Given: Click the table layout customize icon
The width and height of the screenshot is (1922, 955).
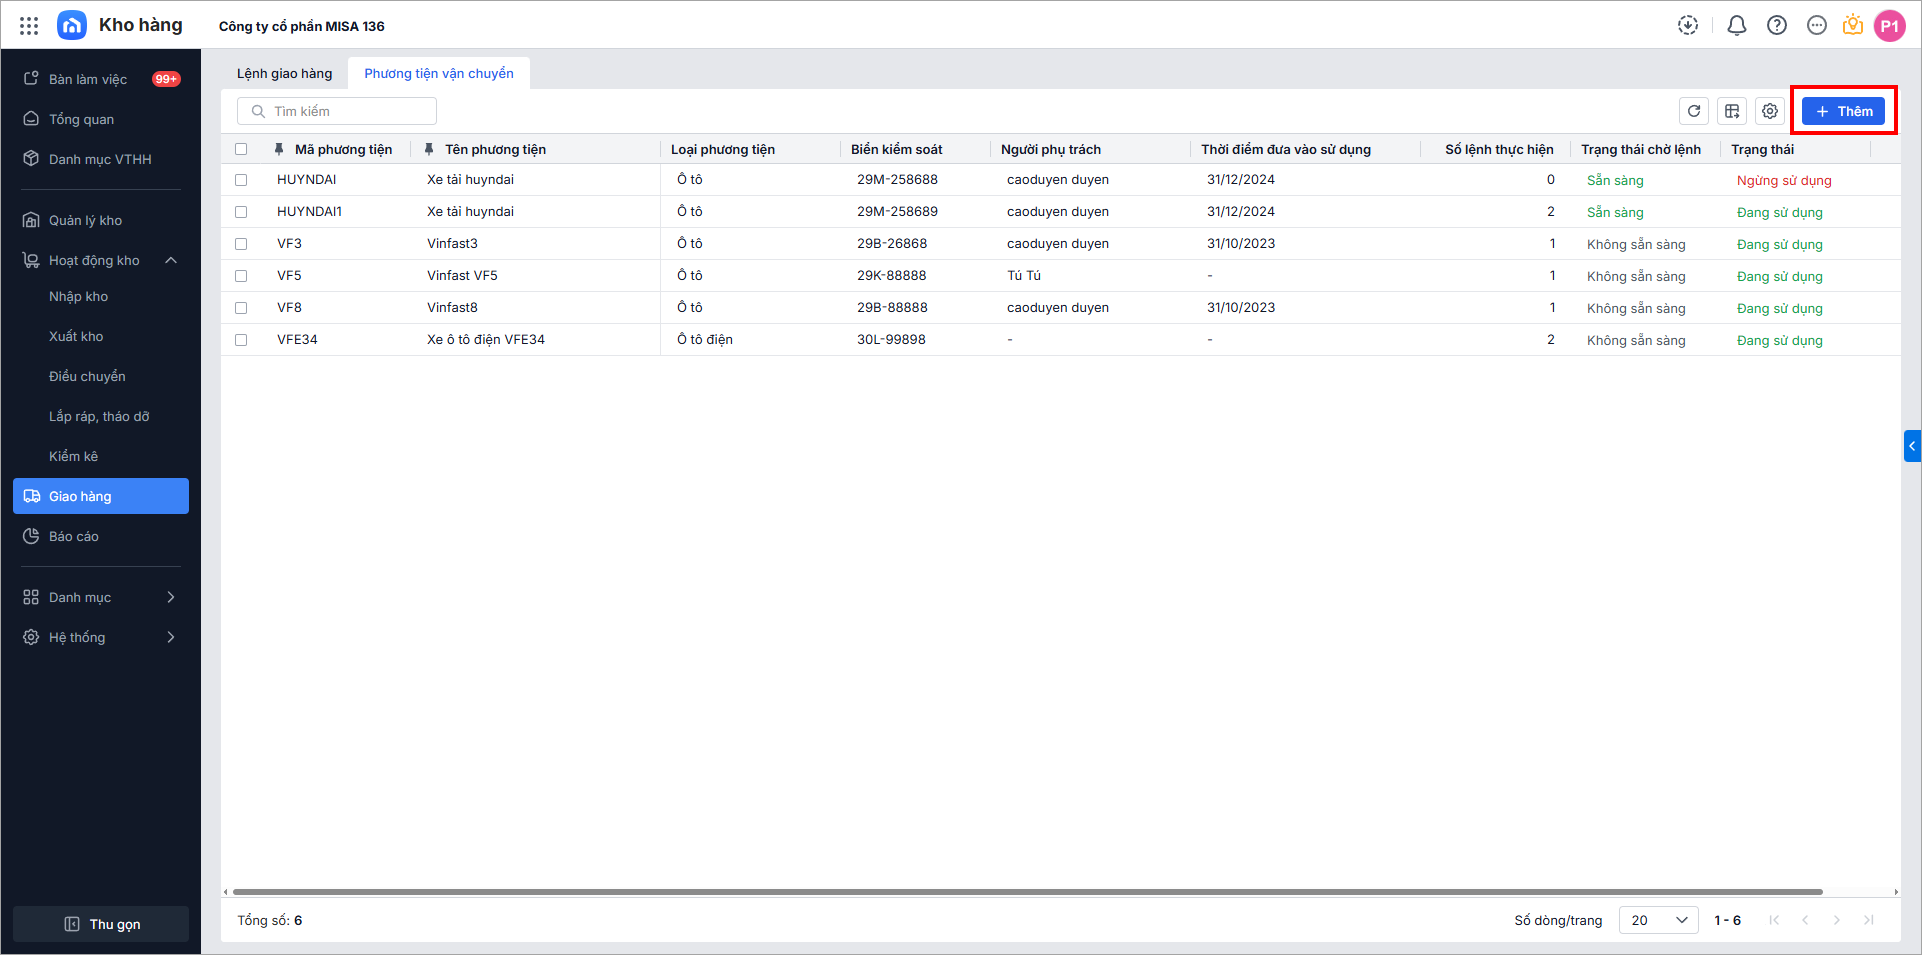Looking at the screenshot, I should coord(1732,111).
